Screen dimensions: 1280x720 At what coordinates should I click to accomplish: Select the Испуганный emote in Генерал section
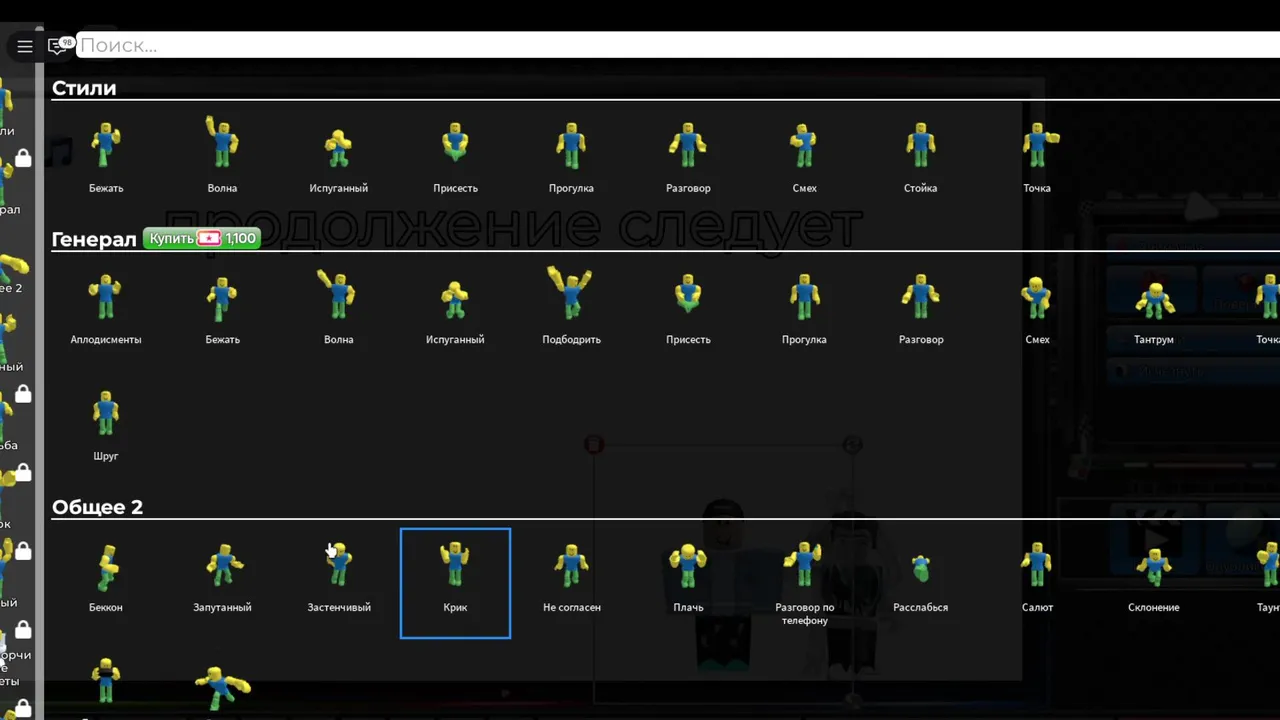[x=455, y=306]
